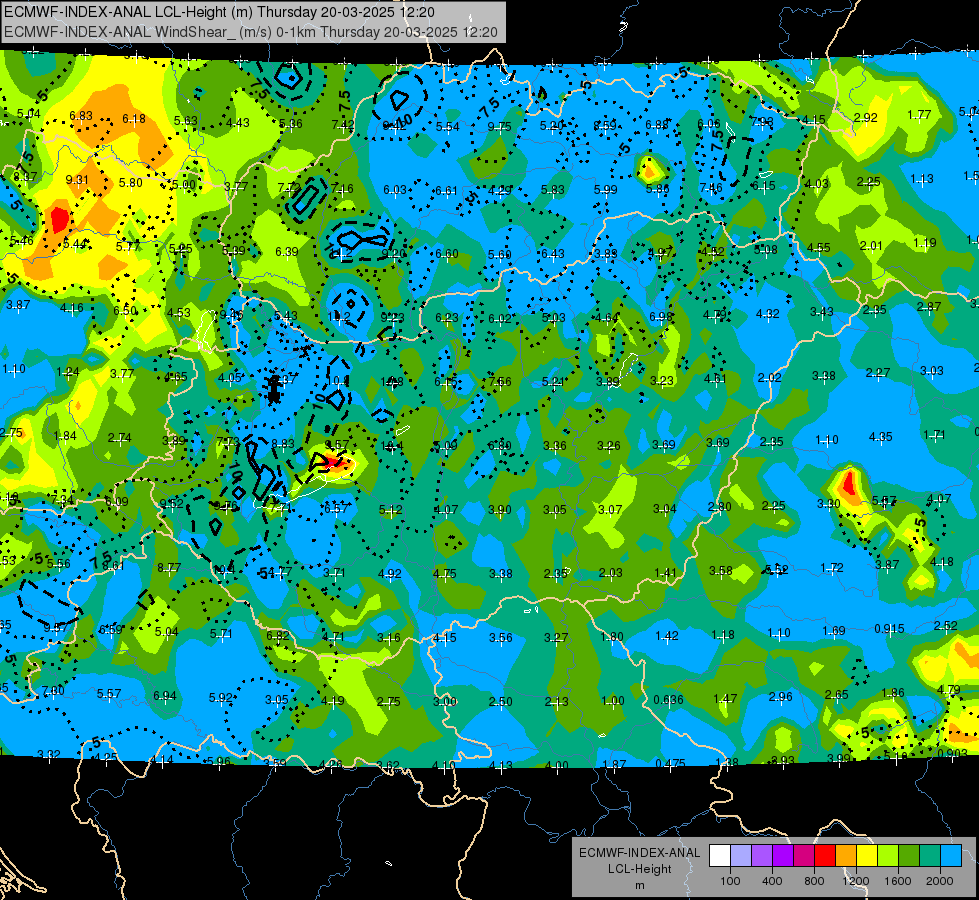Click the wind shear value 6.18
Image resolution: width=979 pixels, height=900 pixels.
coord(134,119)
